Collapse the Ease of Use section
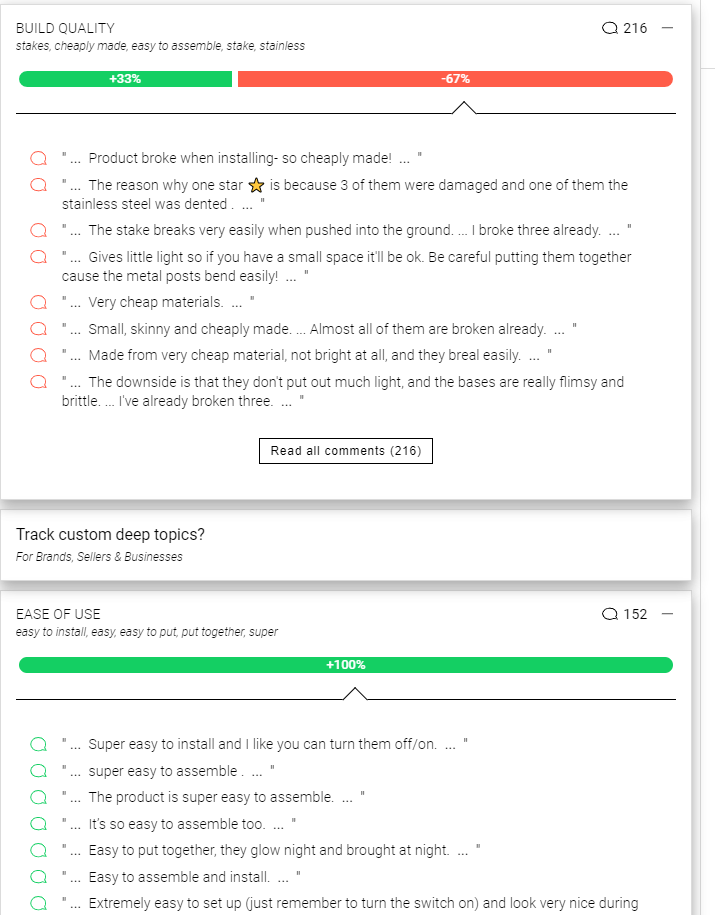715x915 pixels. (667, 614)
